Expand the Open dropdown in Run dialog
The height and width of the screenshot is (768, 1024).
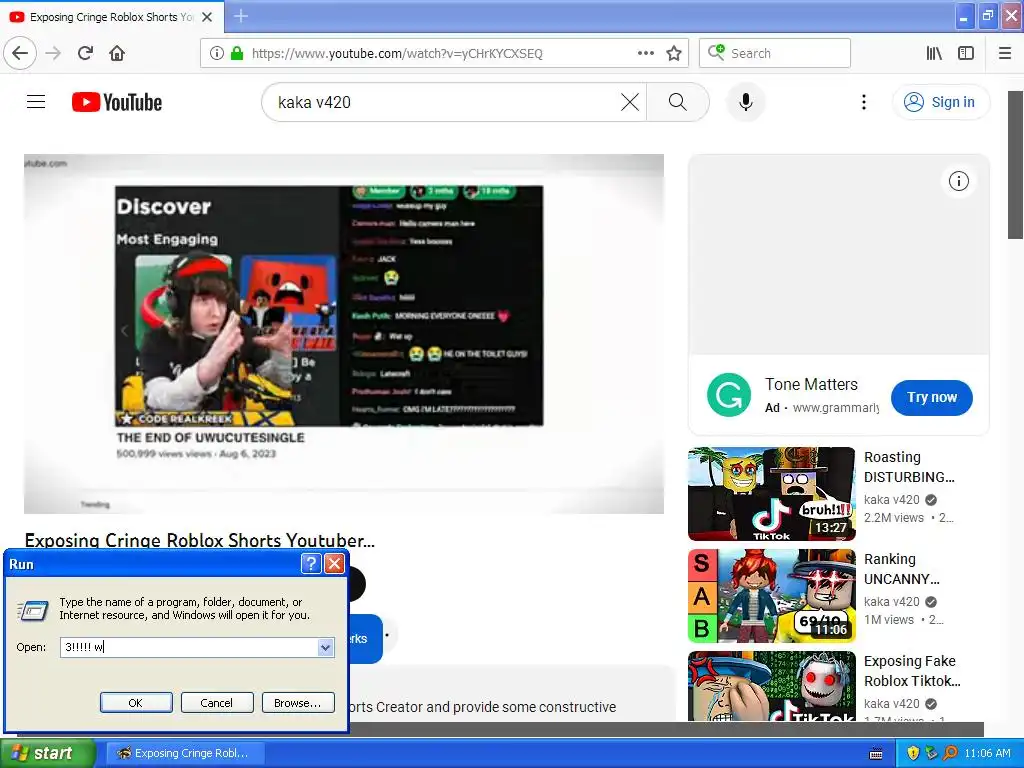325,647
